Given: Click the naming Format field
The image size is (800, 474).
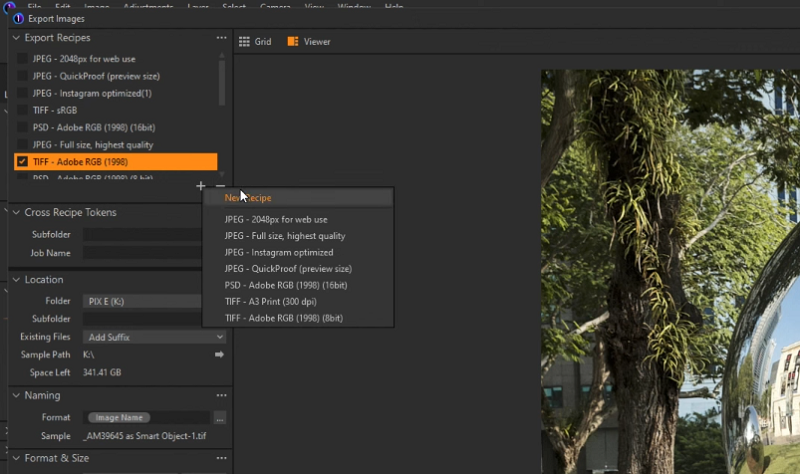Looking at the screenshot, I should (147, 417).
